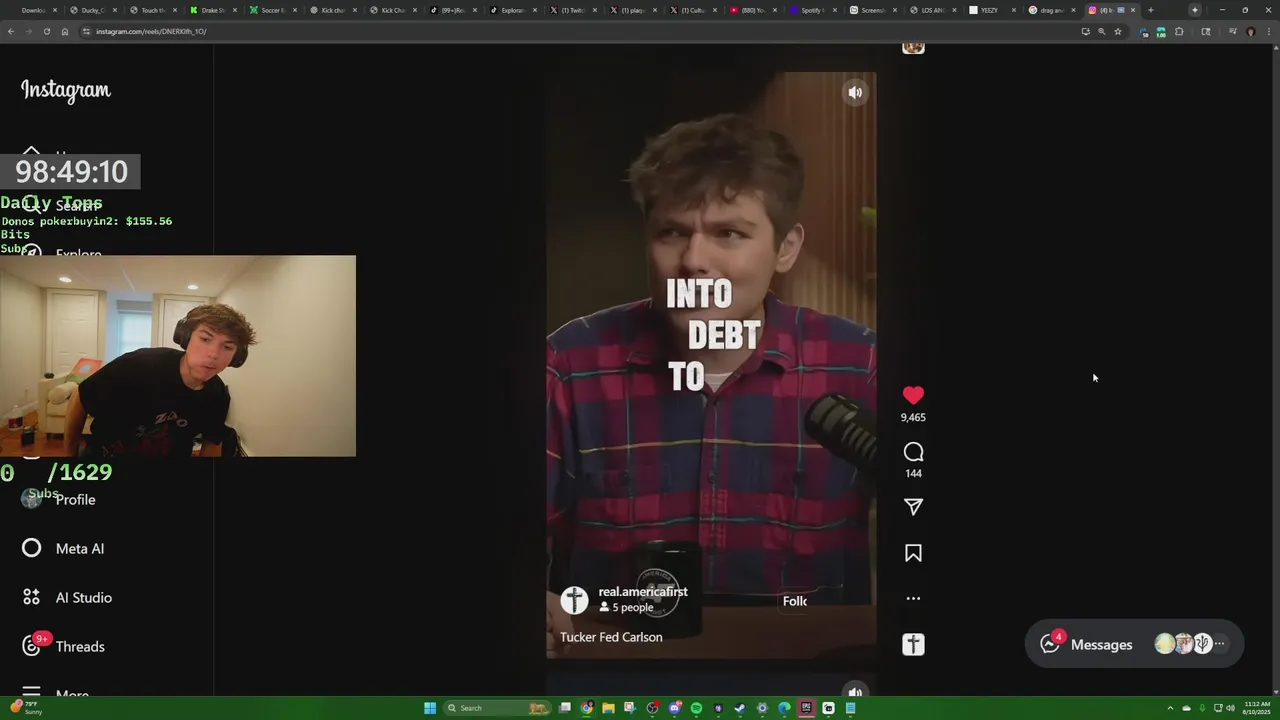Mute the reel audio speaker icon

pos(855,92)
